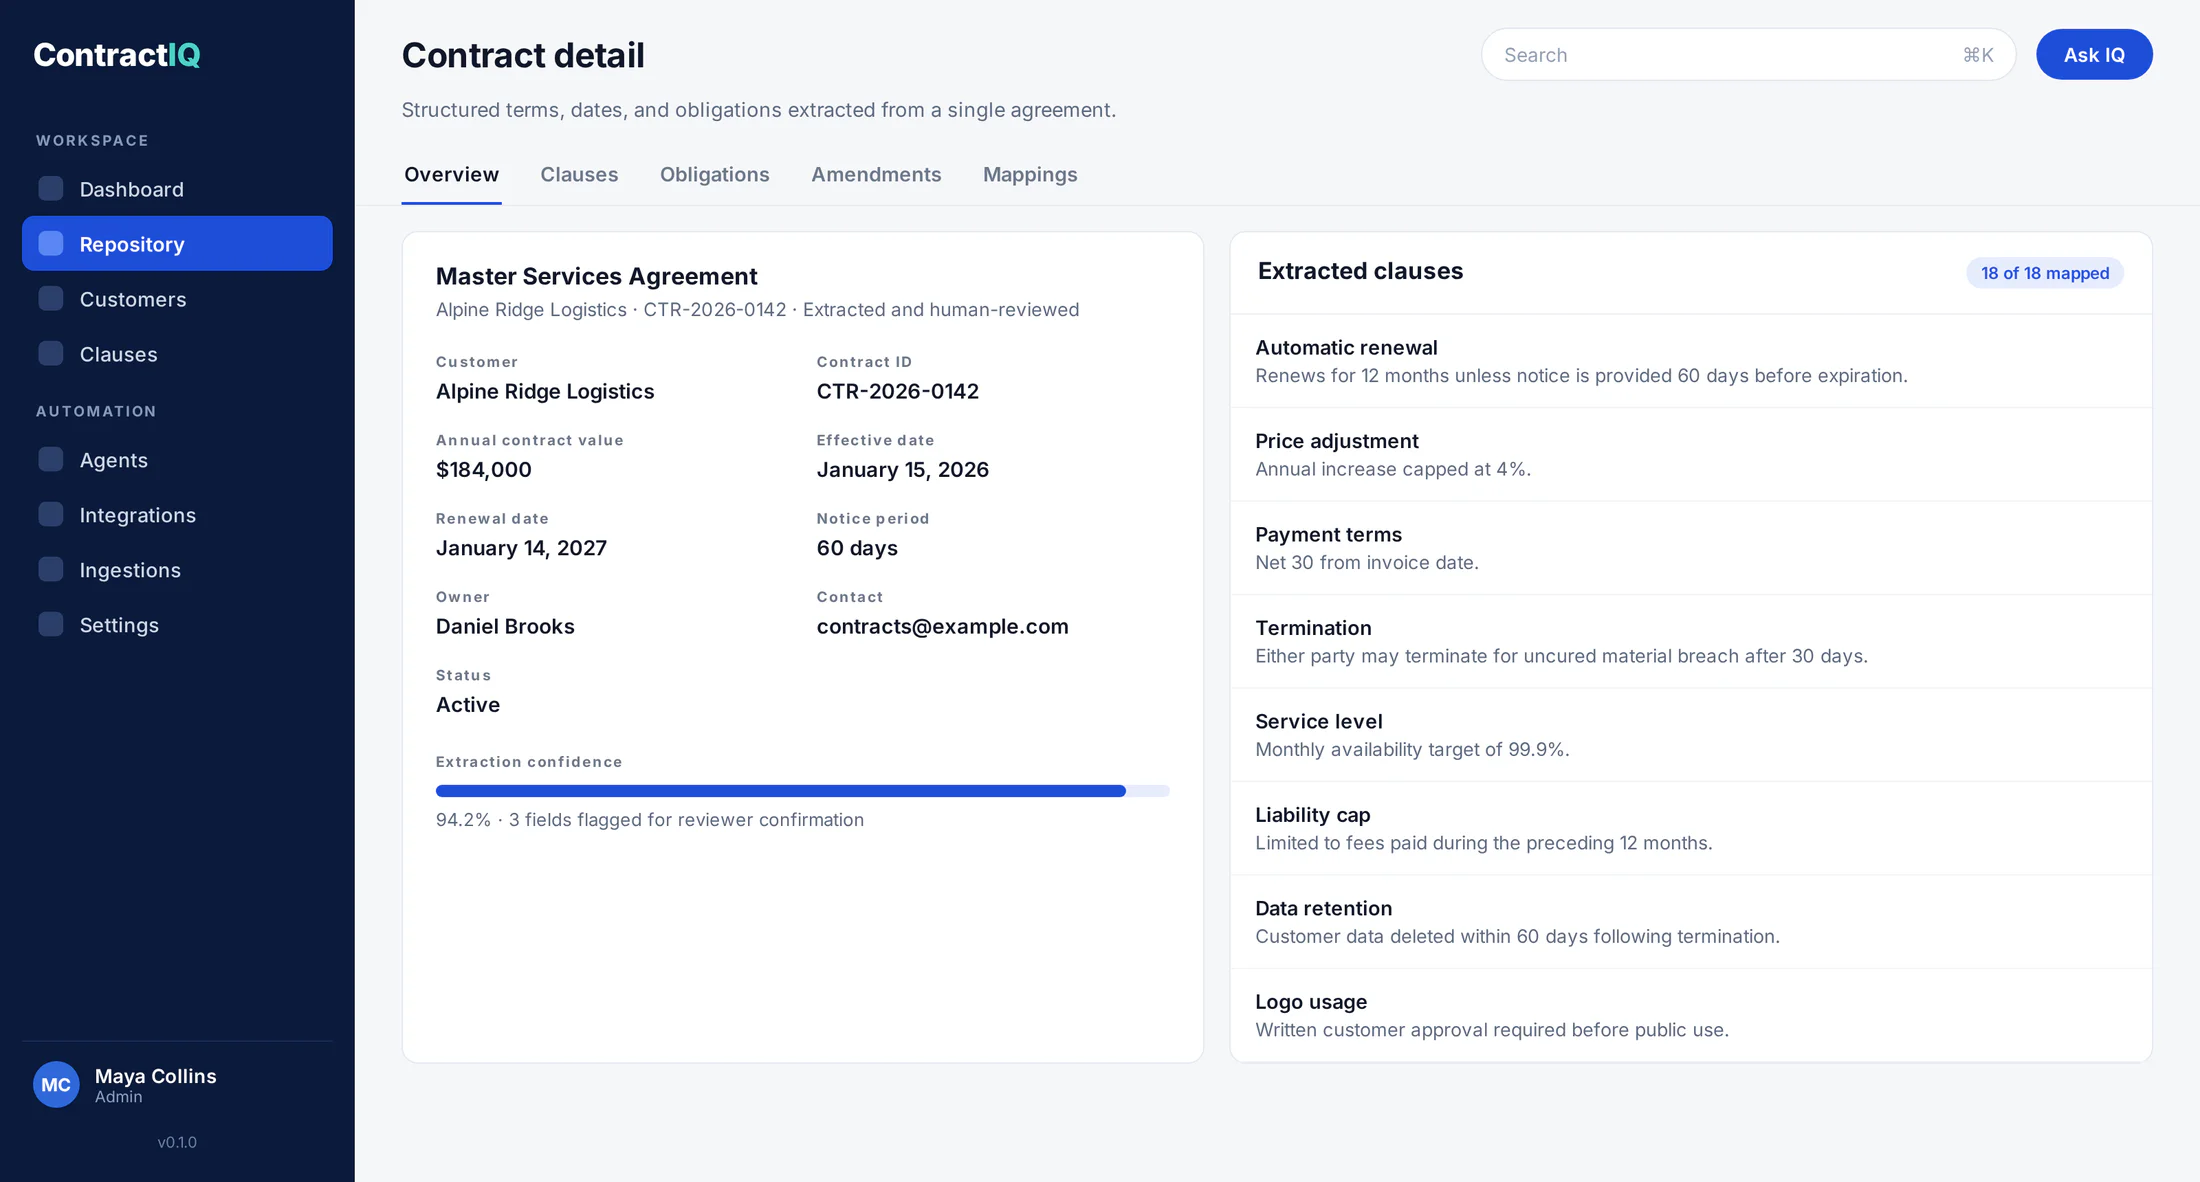Viewport: 2200px width, 1182px height.
Task: Open the sidebar Clauses item
Action: pos(177,354)
